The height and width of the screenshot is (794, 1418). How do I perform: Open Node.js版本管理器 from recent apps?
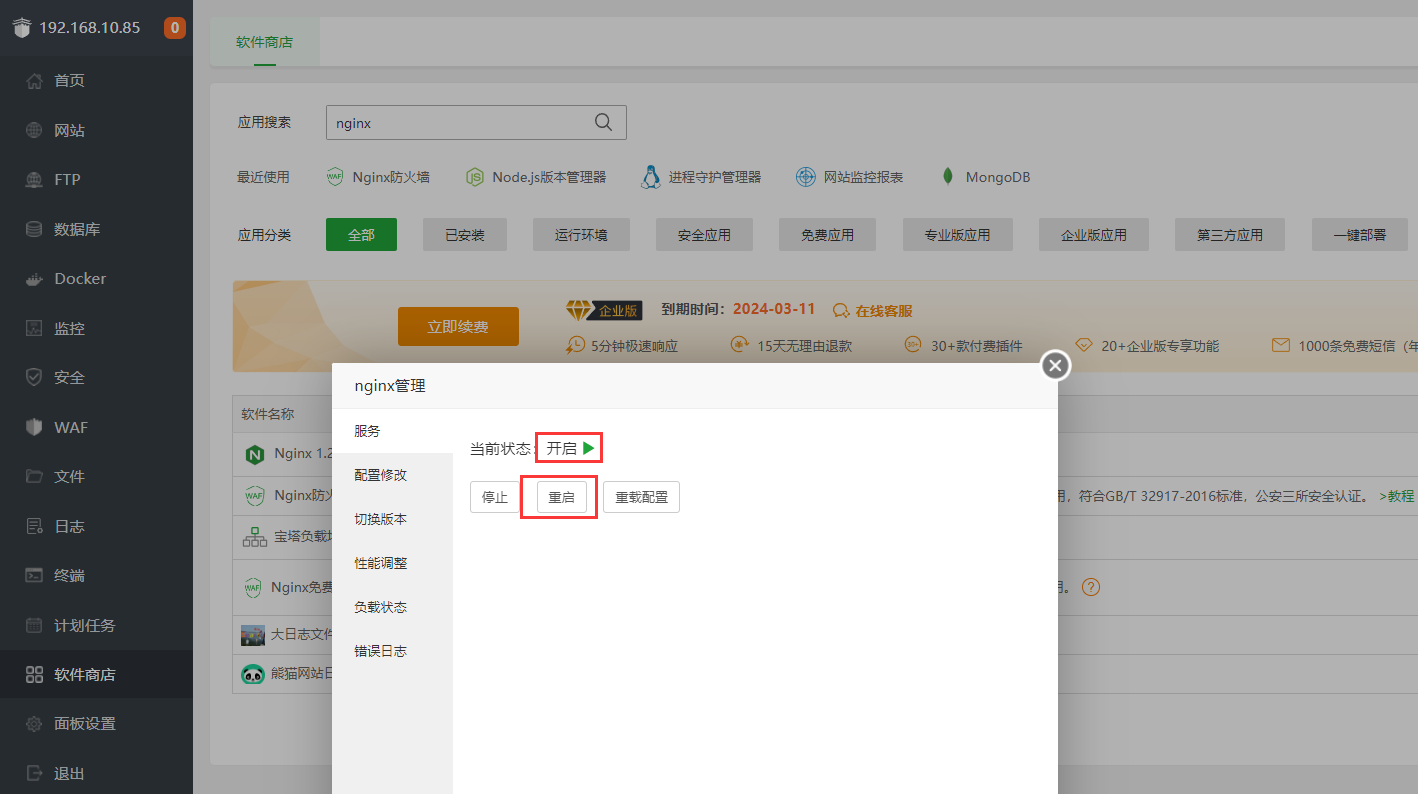pyautogui.click(x=536, y=177)
